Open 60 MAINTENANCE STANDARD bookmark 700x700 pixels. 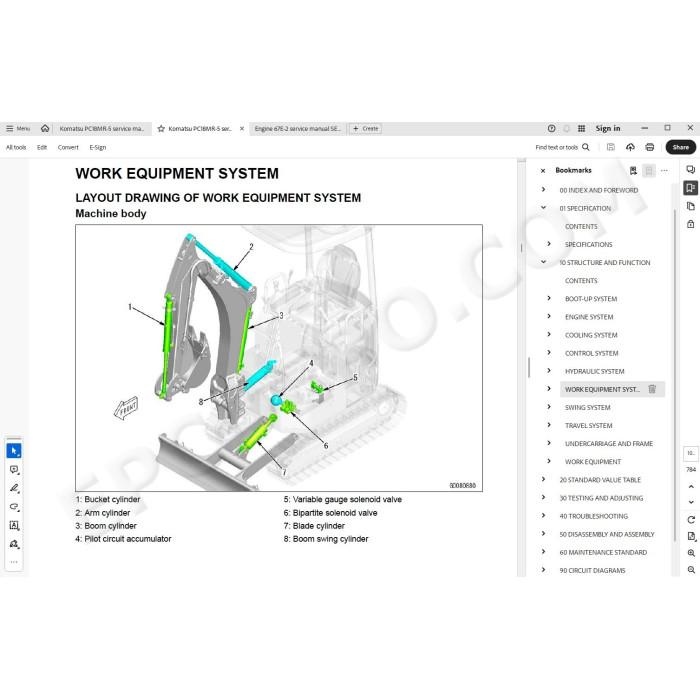tap(603, 552)
